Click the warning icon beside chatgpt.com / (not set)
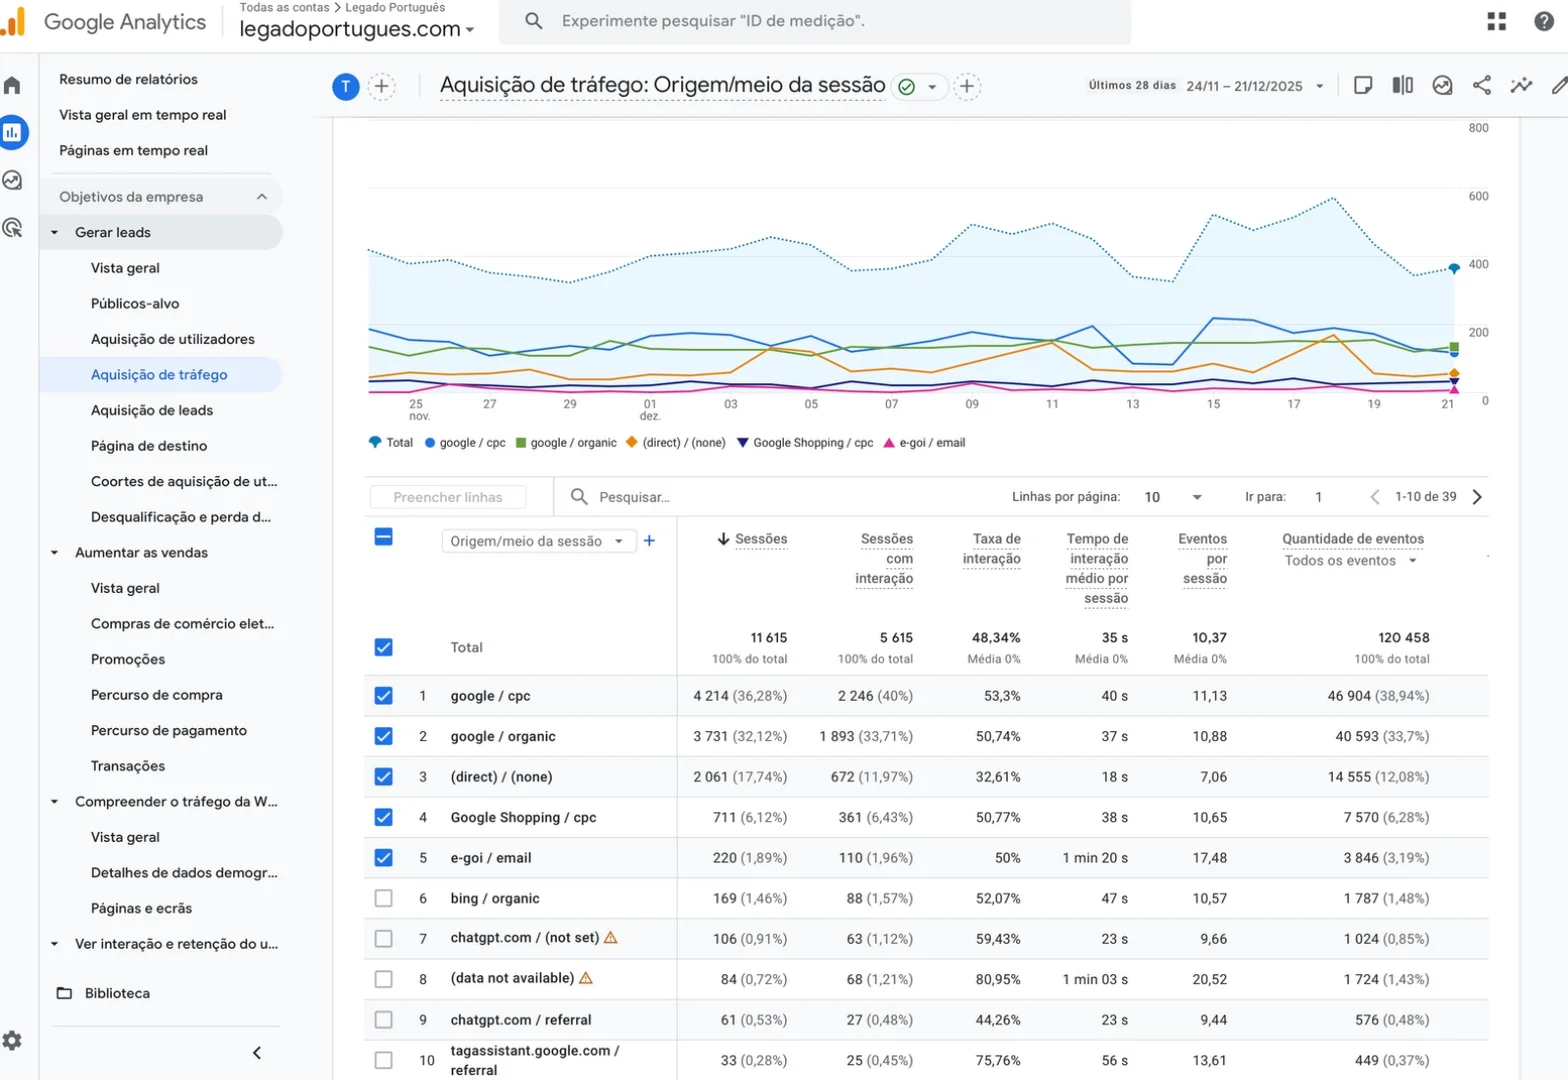Image resolution: width=1568 pixels, height=1080 pixels. pos(611,938)
